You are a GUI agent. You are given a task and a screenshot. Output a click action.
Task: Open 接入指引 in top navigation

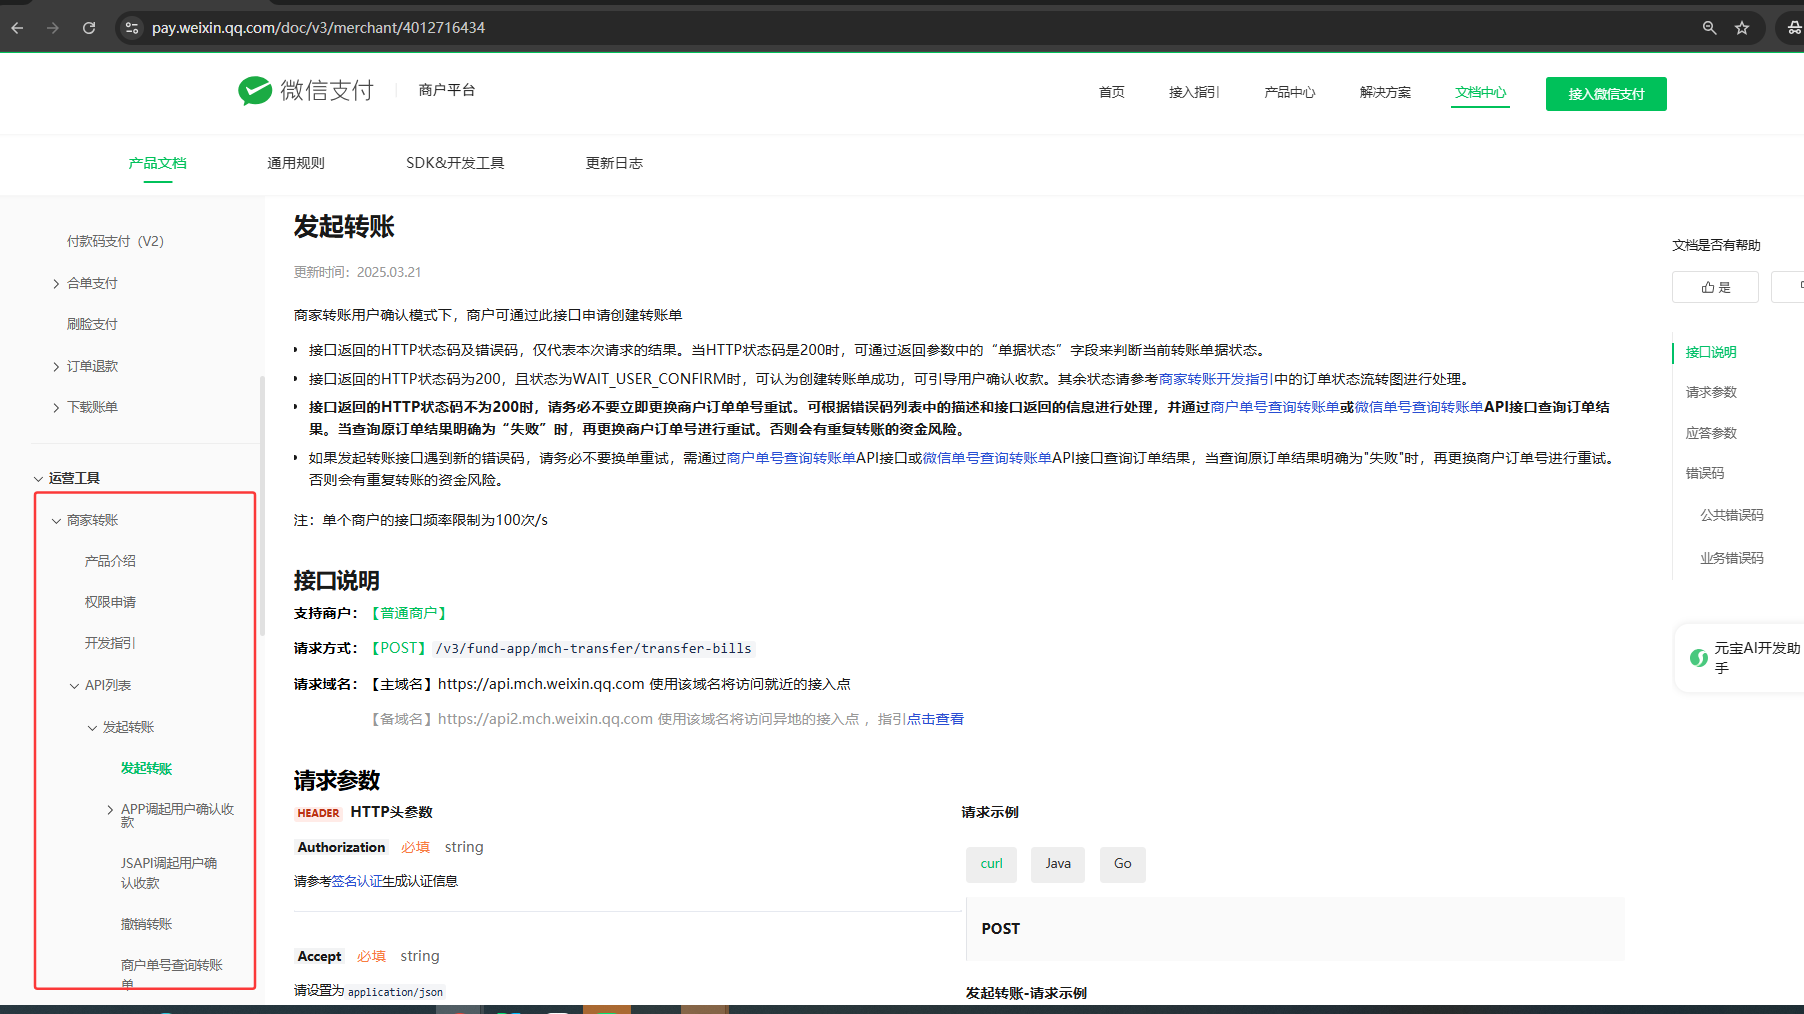(1194, 92)
